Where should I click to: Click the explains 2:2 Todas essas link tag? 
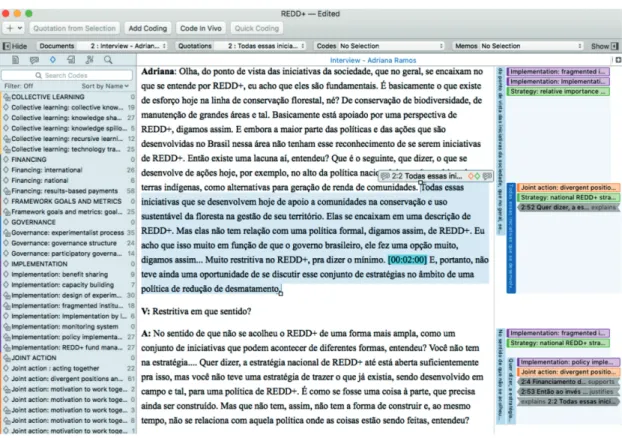pos(568,402)
